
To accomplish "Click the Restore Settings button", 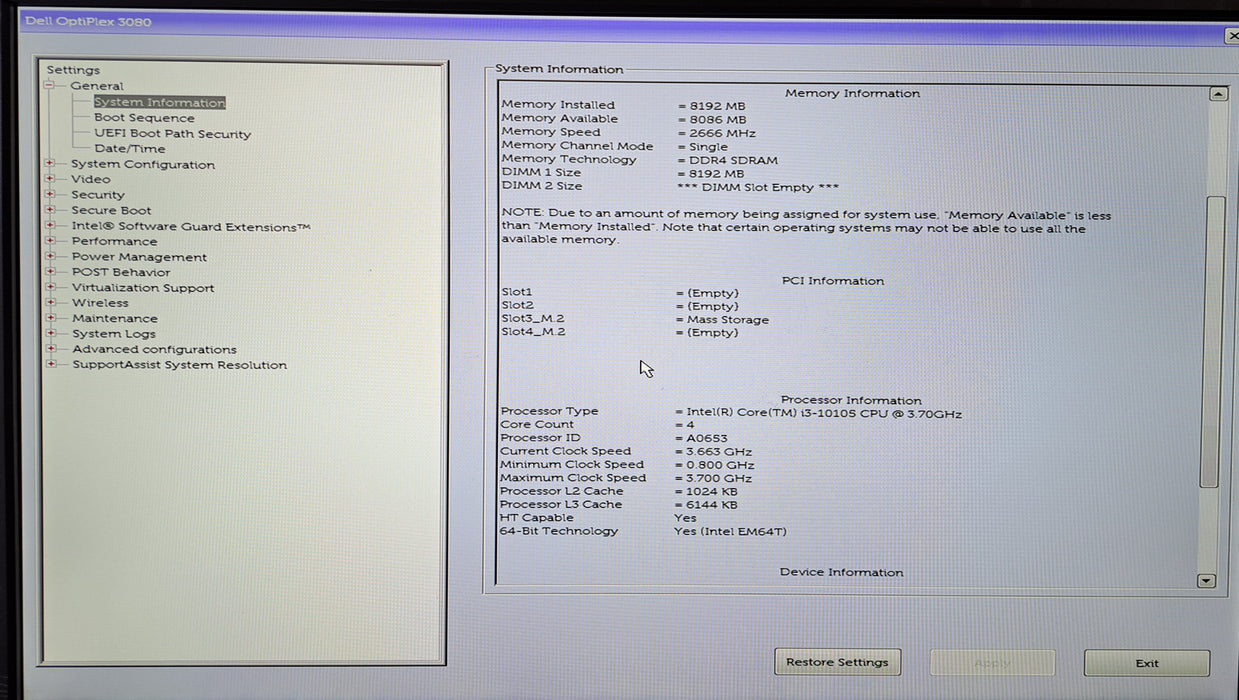I will [837, 662].
